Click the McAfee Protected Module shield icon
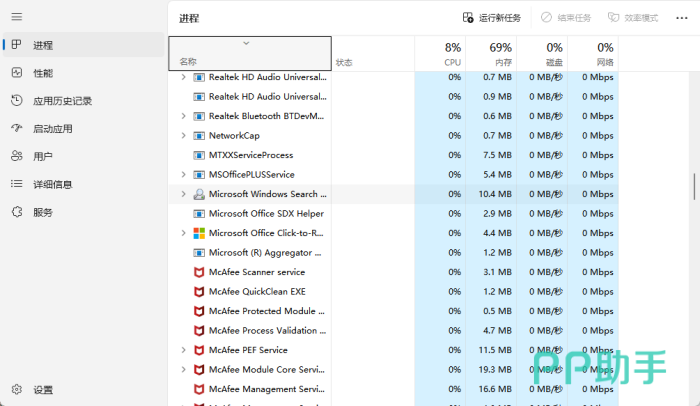Screen dimensions: 700x406 click(x=199, y=311)
